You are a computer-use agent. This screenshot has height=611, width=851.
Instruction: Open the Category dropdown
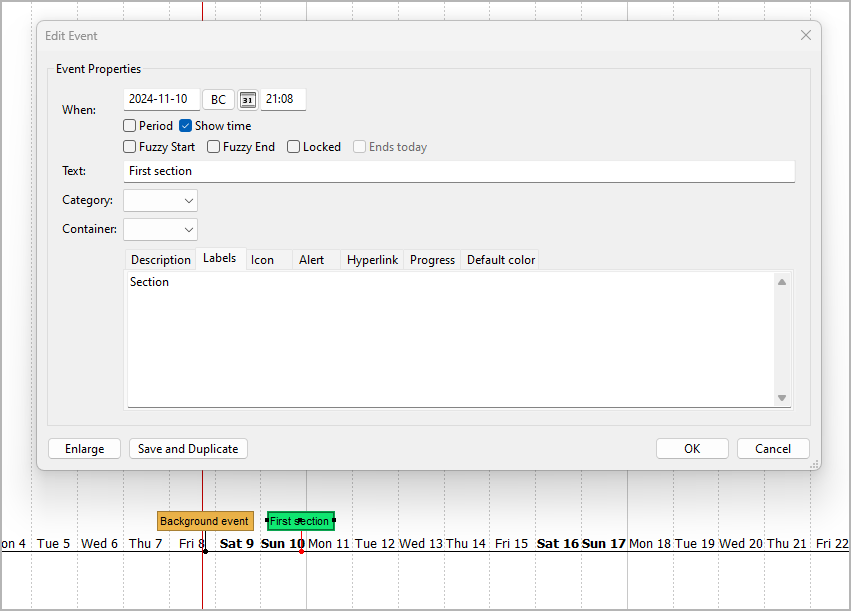point(160,200)
